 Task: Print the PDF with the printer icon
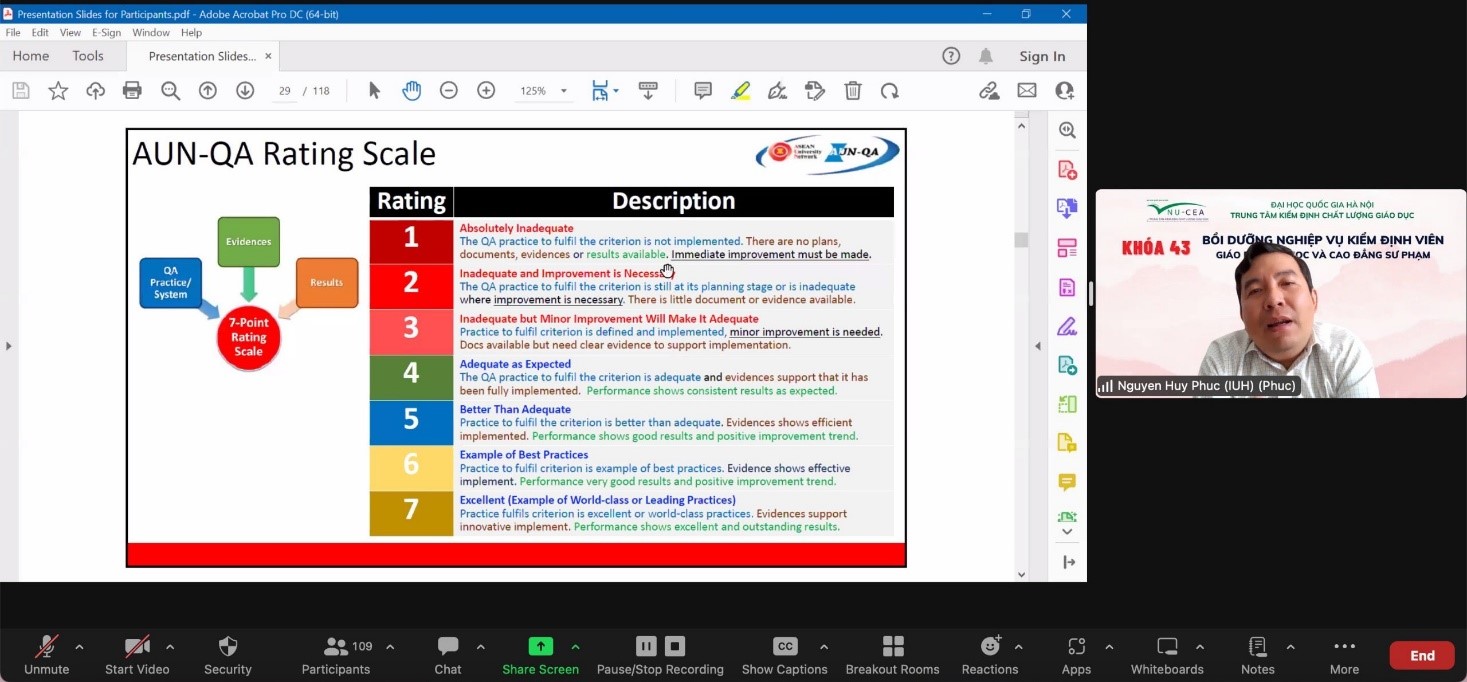pos(132,91)
